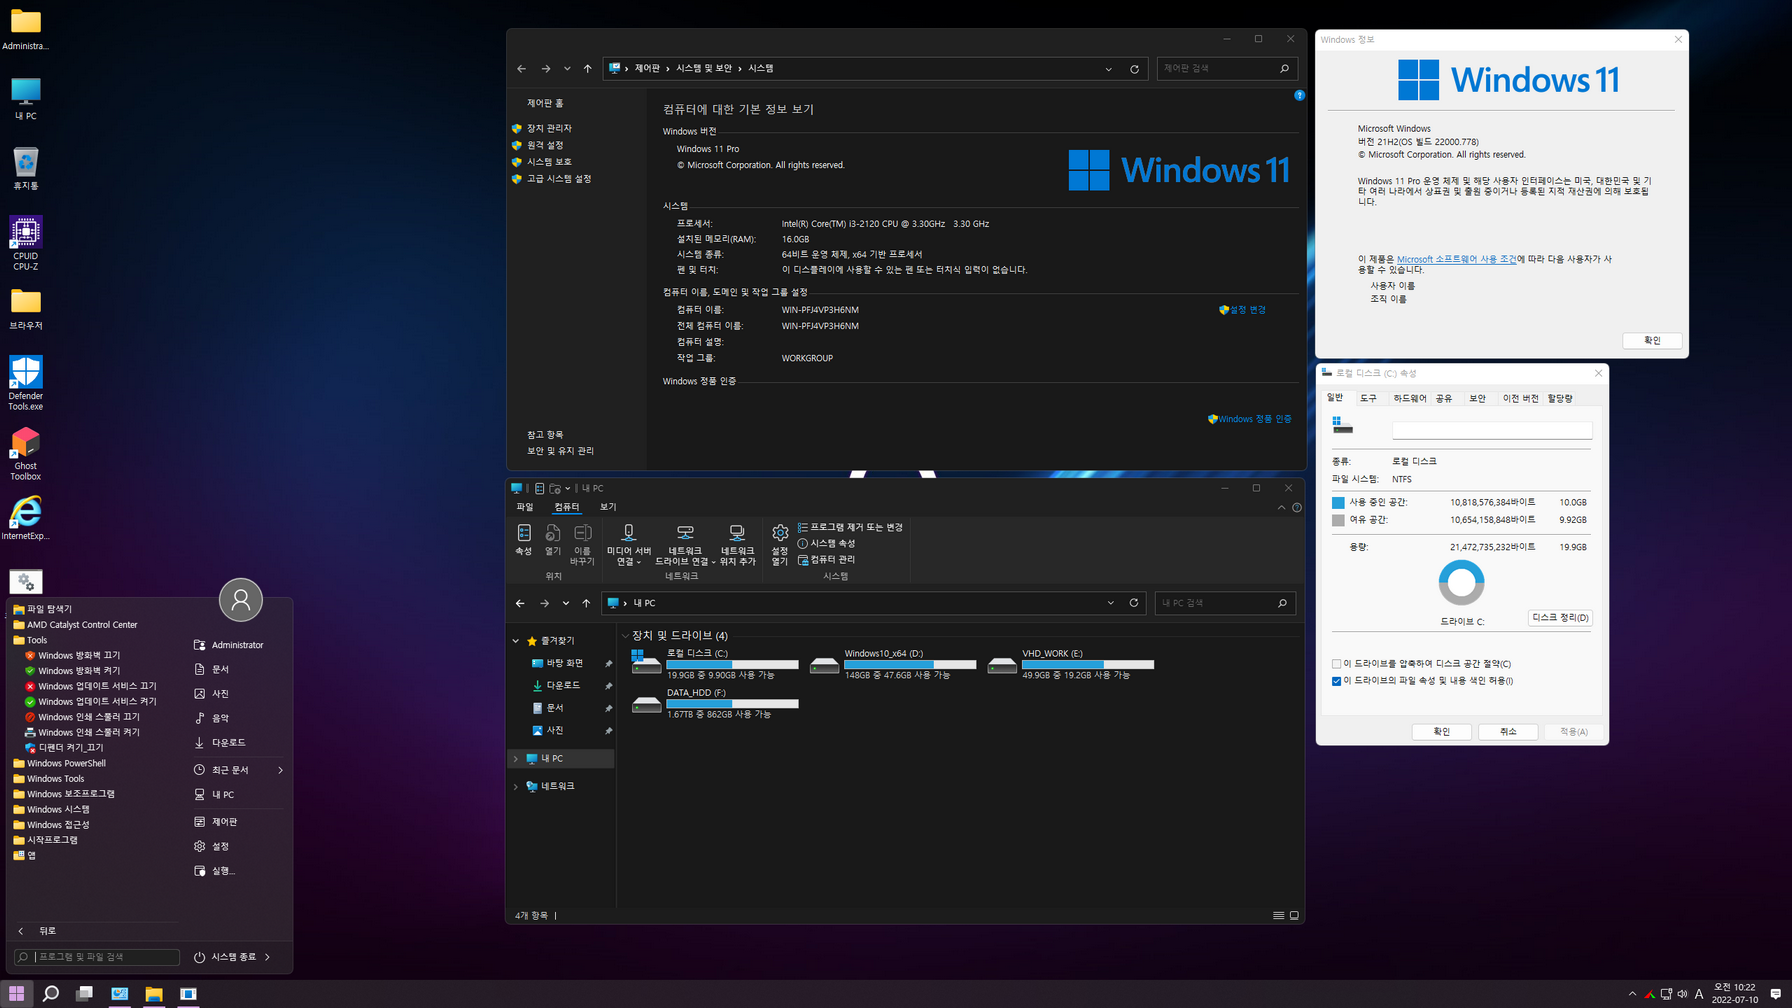
Task: Switch to the 할당량 tab in disk properties
Action: [x=1560, y=398]
